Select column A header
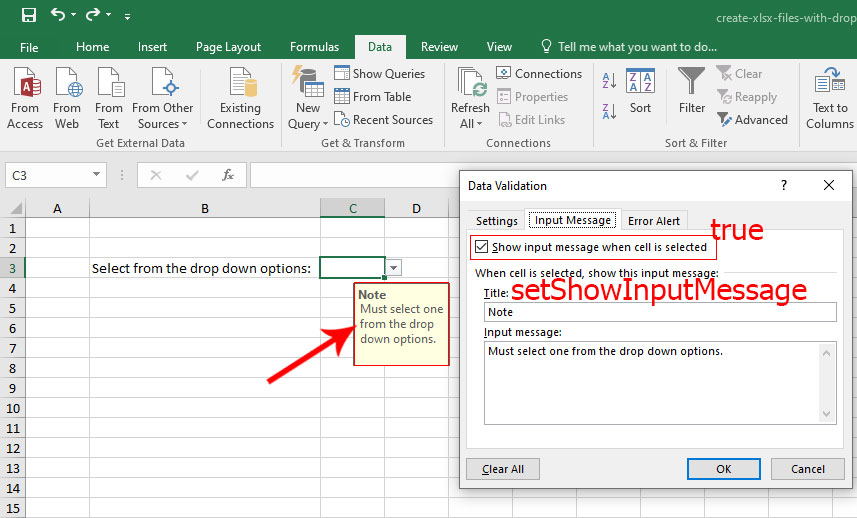Screen dimensions: 857x518 pos(57,208)
